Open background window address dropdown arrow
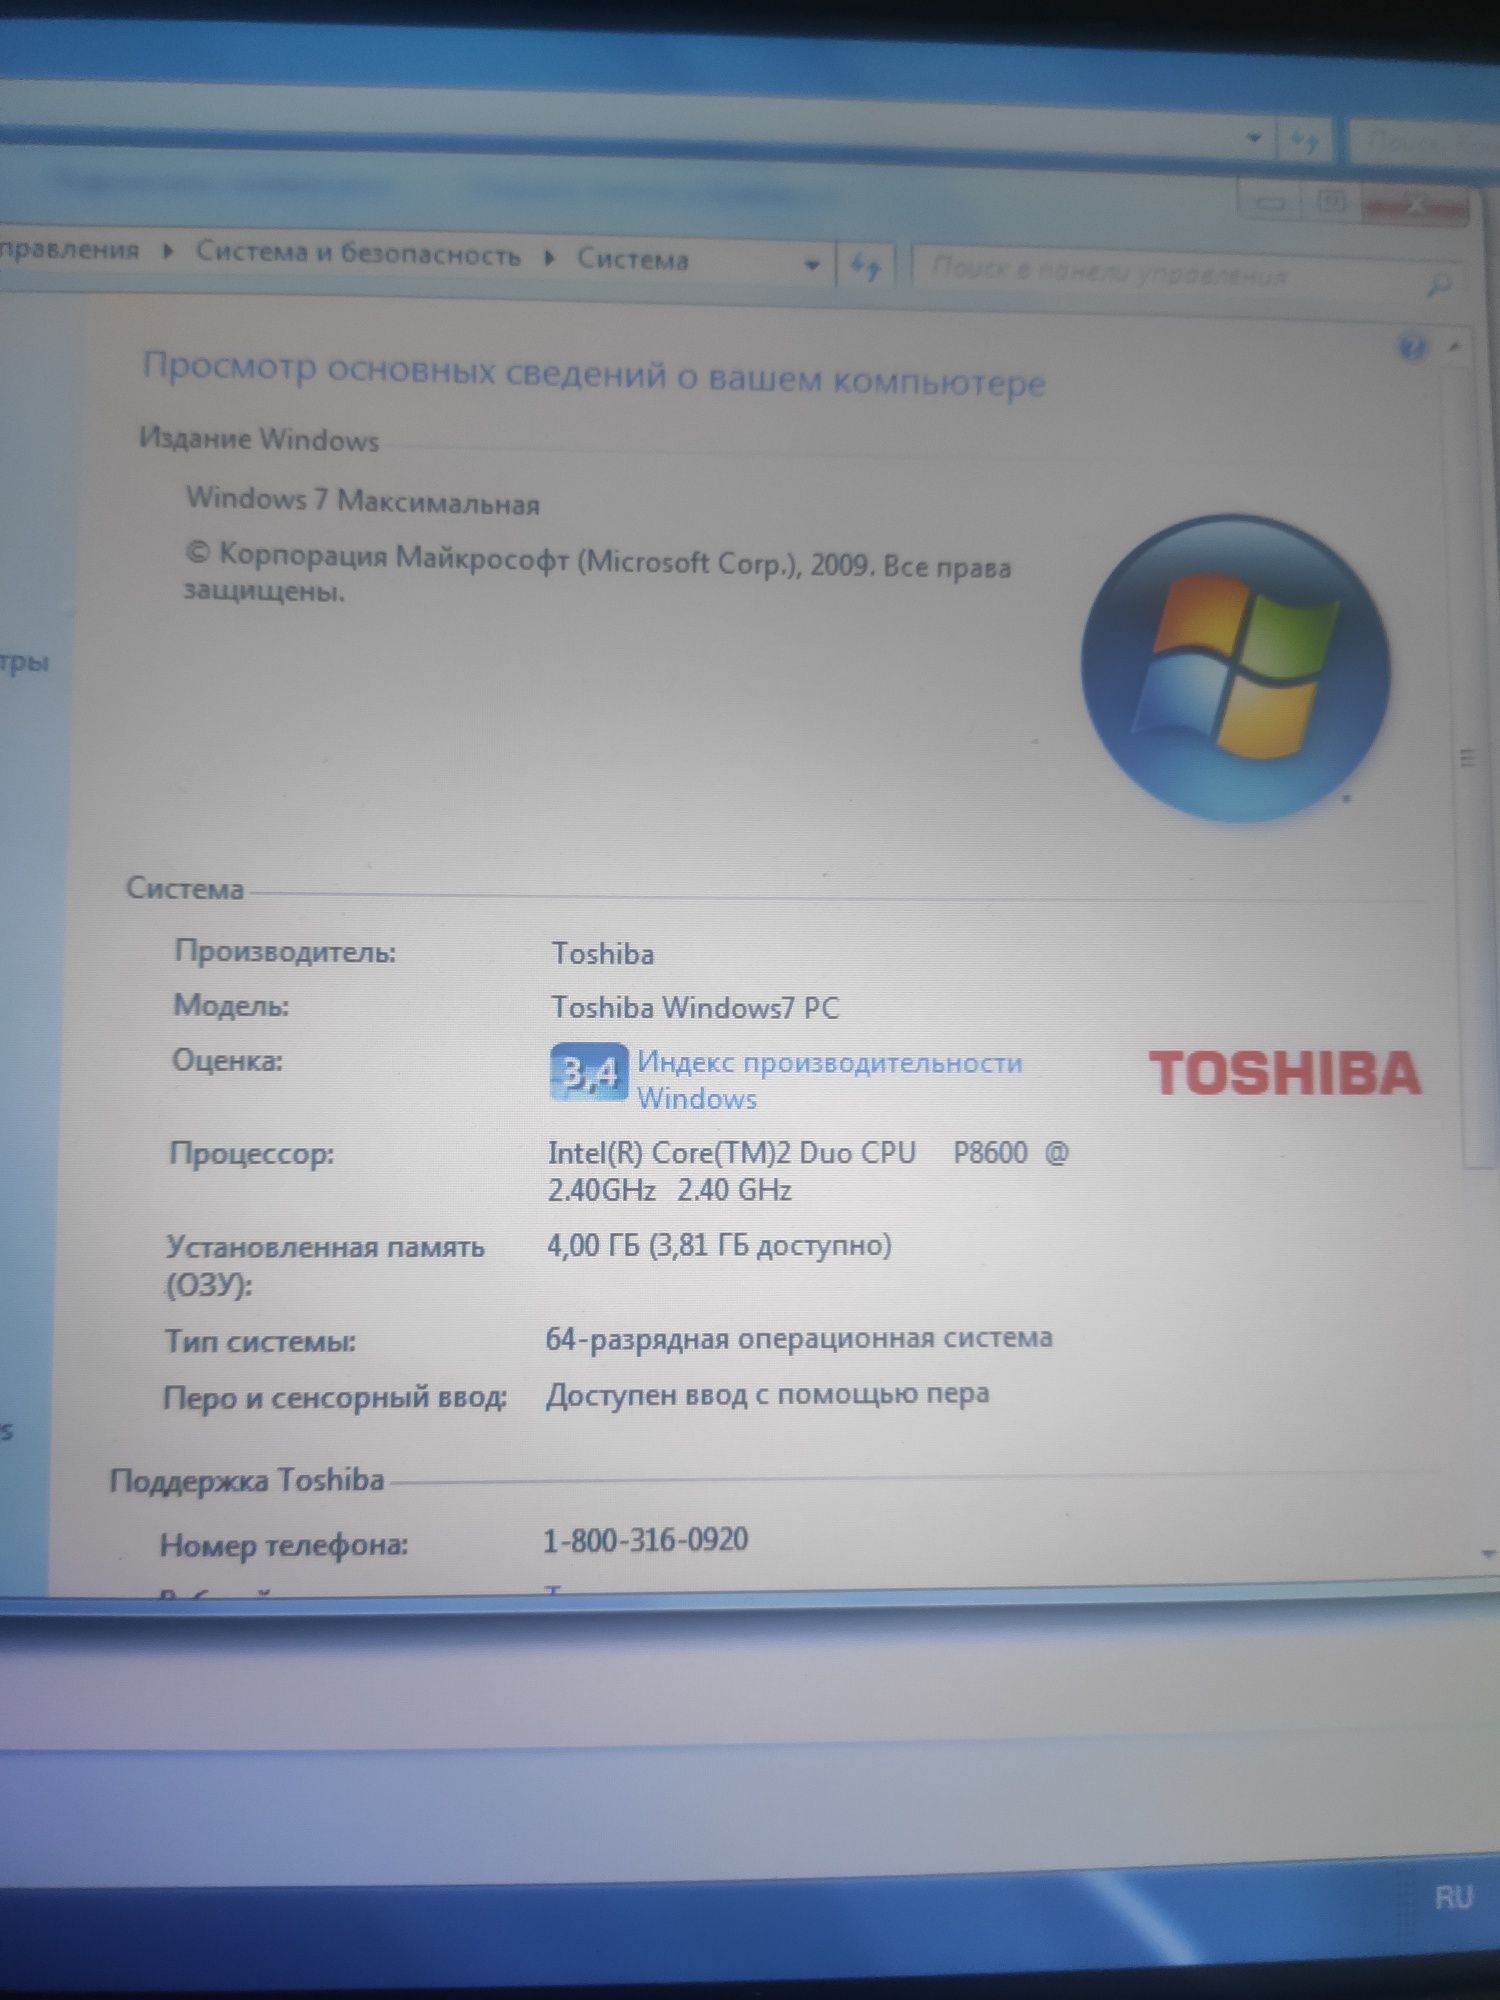This screenshot has height=2000, width=1500. point(1254,139)
